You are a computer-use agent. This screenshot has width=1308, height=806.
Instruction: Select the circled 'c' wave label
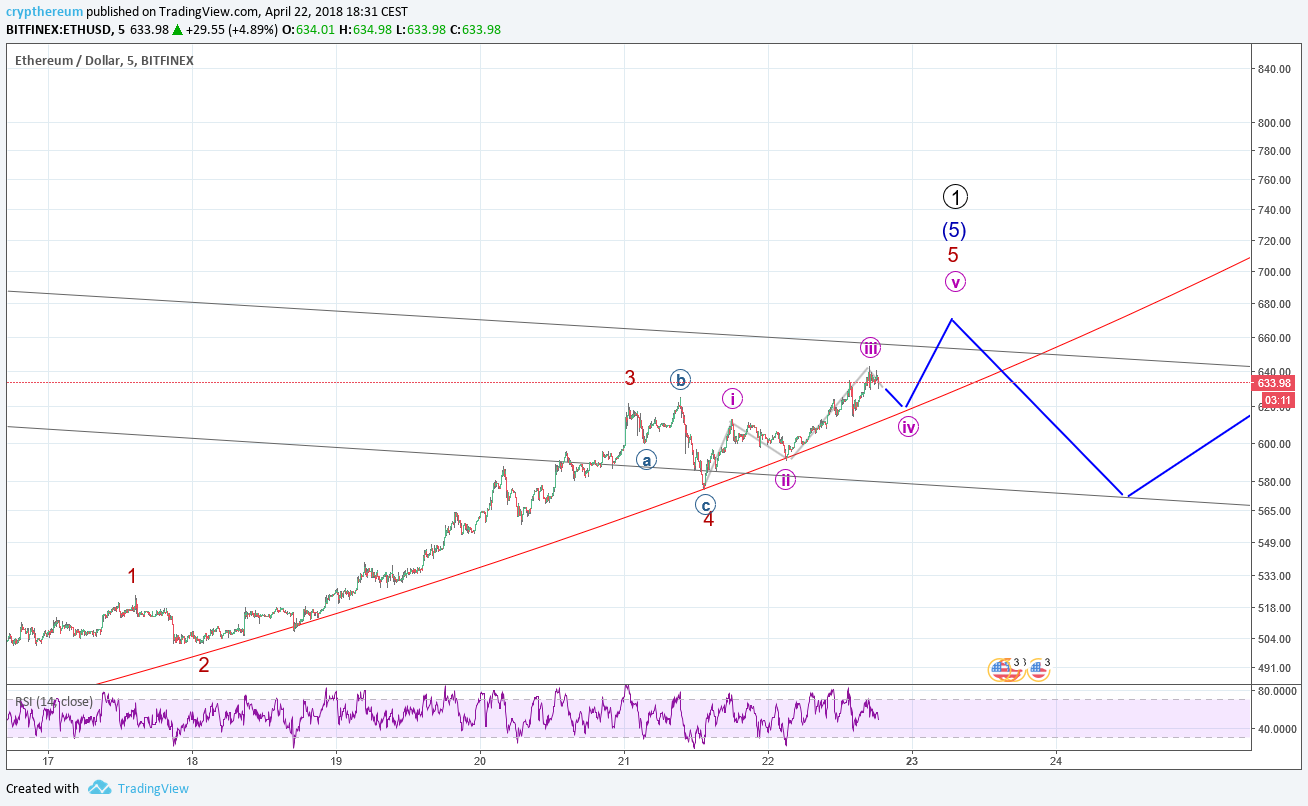click(x=705, y=504)
